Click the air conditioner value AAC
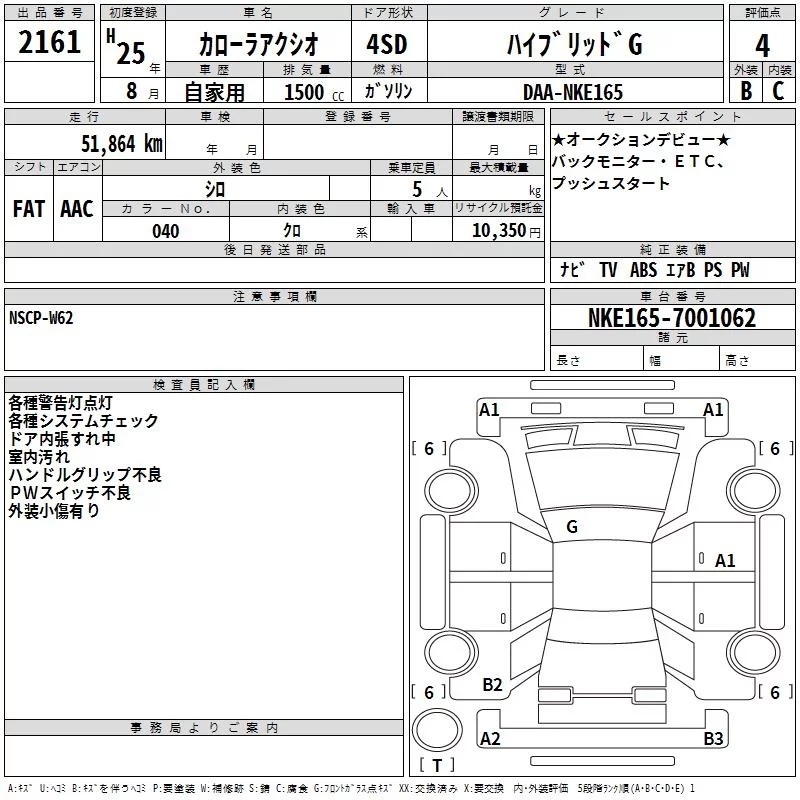Image resolution: width=800 pixels, height=800 pixels. [77, 209]
